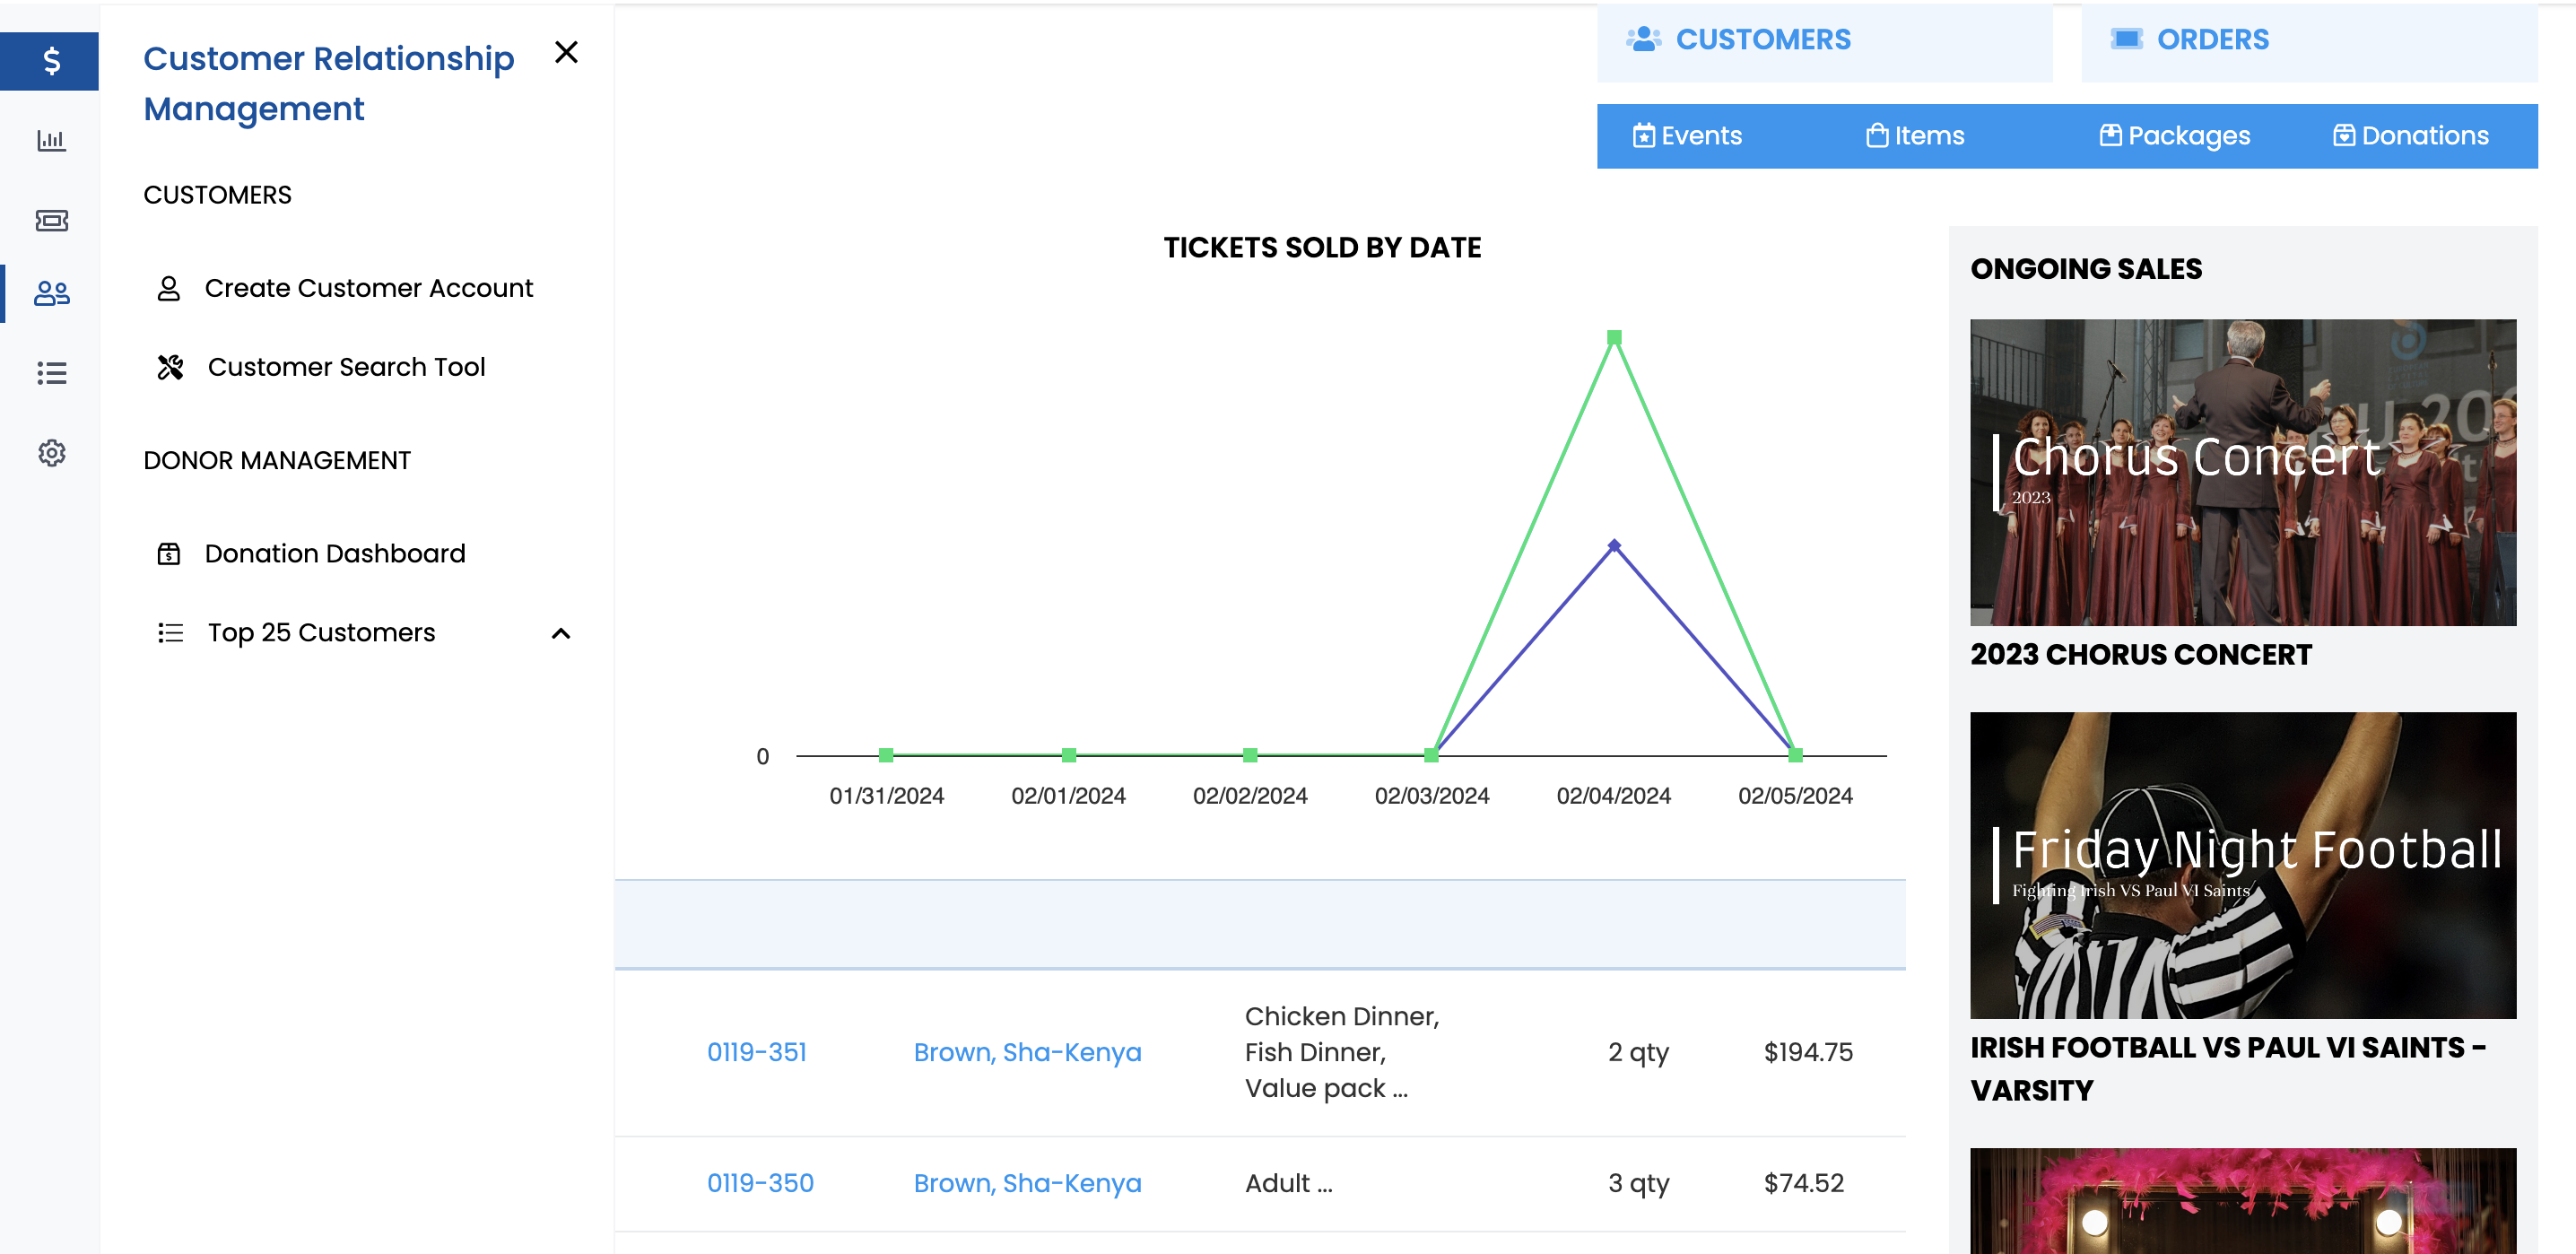Click the 02/03/2024 axis label

pos(1432,796)
